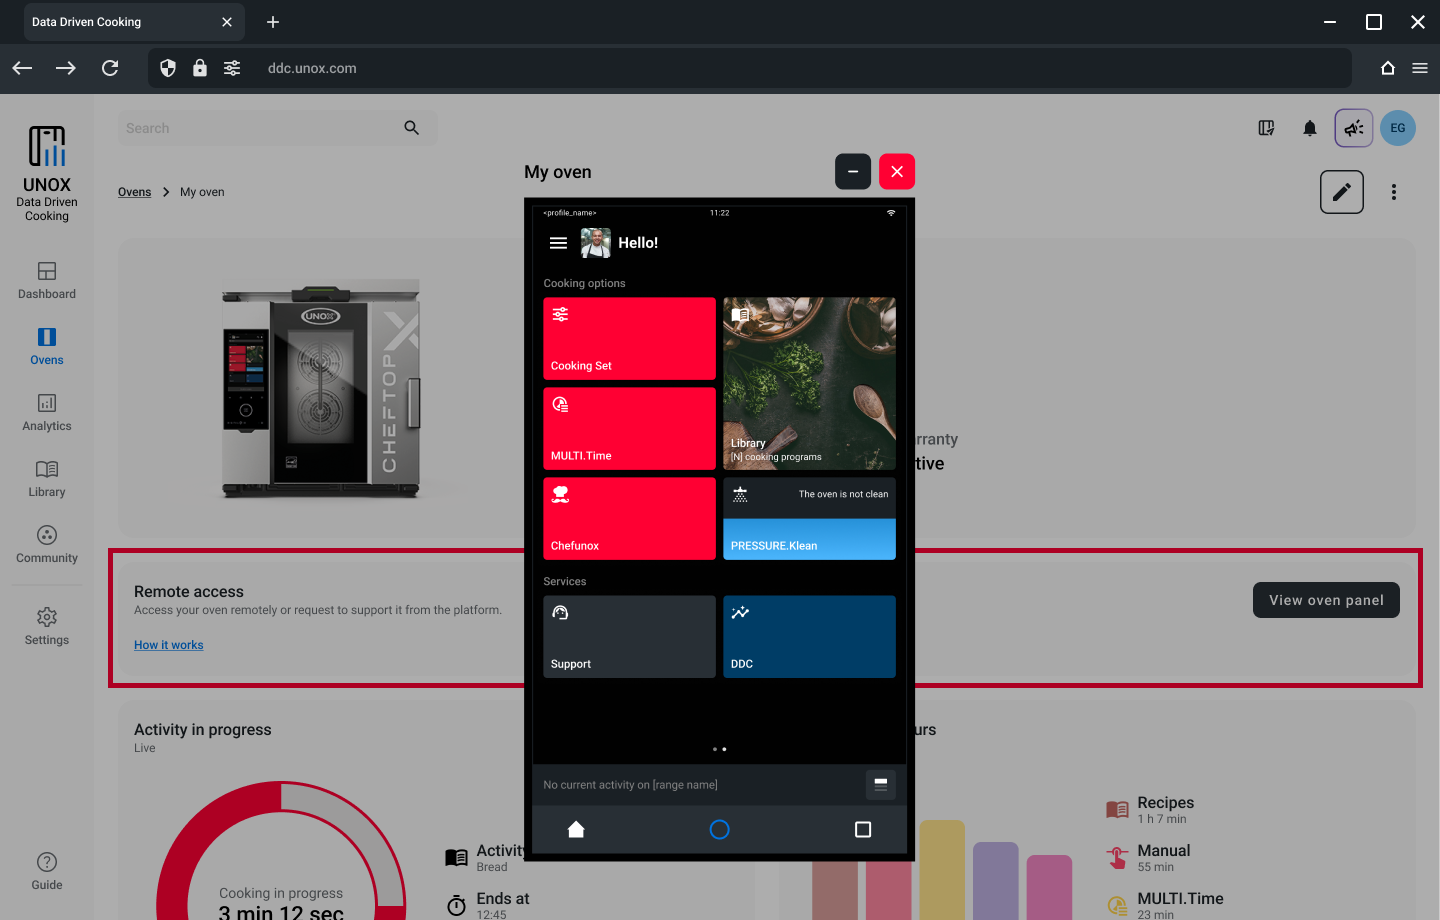Screen dimensions: 1440x920
Task: Open the oven panel hamburger menu
Action: (558, 243)
